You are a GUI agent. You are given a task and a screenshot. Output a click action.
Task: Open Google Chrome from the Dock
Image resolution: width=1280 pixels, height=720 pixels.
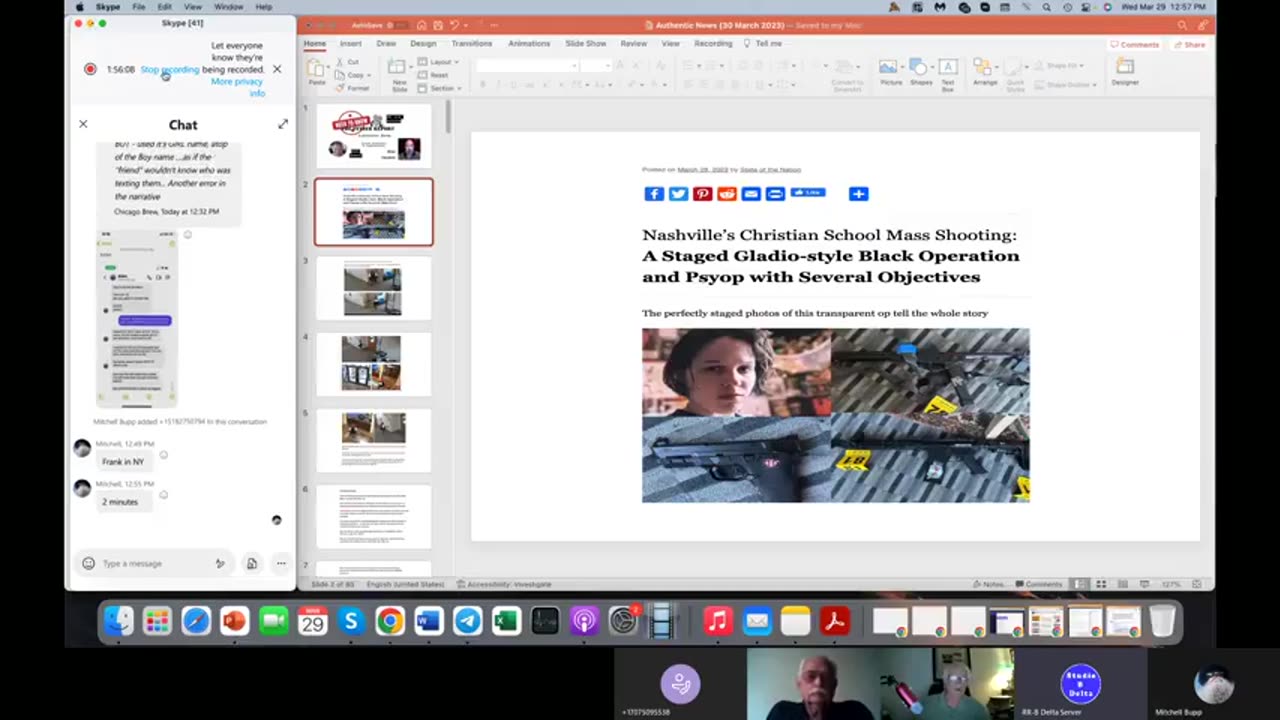pyautogui.click(x=390, y=622)
